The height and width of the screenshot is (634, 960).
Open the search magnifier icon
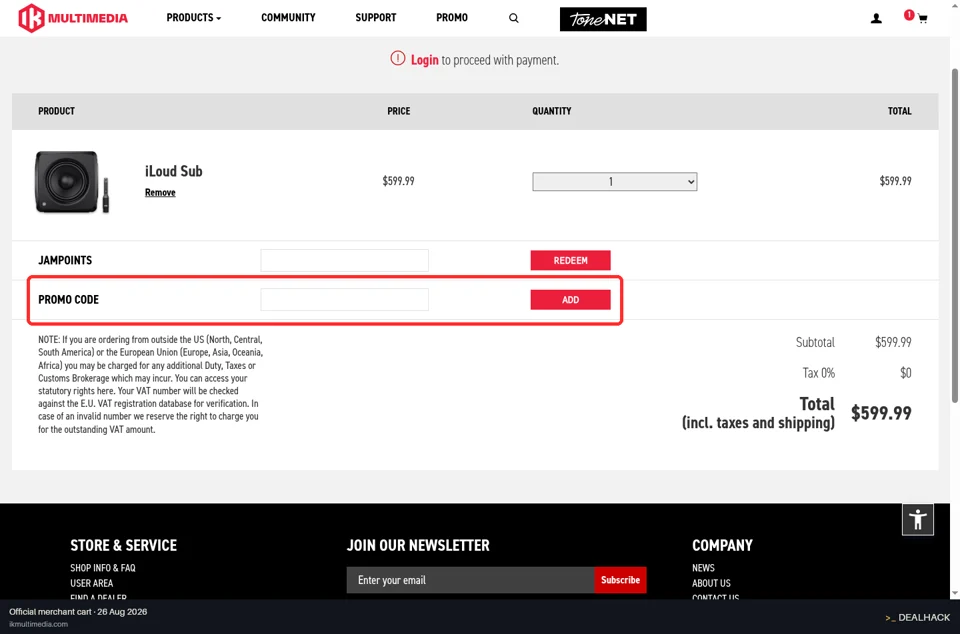[514, 18]
